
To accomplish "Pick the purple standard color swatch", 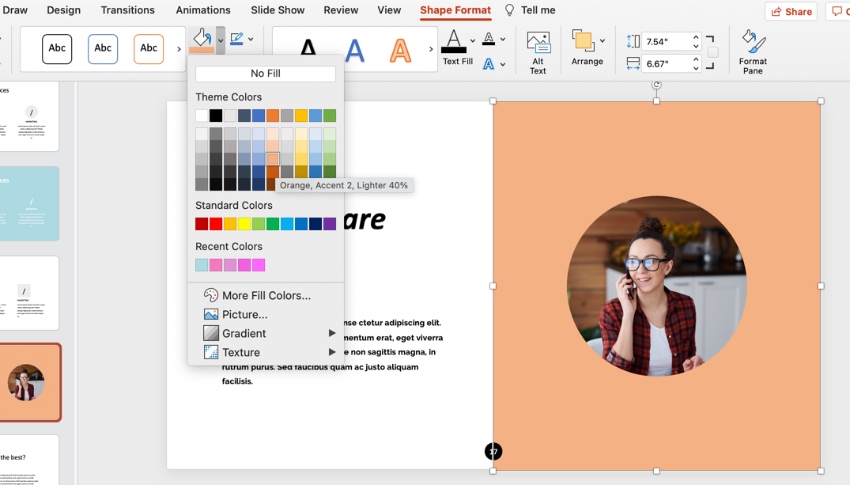I will point(330,224).
